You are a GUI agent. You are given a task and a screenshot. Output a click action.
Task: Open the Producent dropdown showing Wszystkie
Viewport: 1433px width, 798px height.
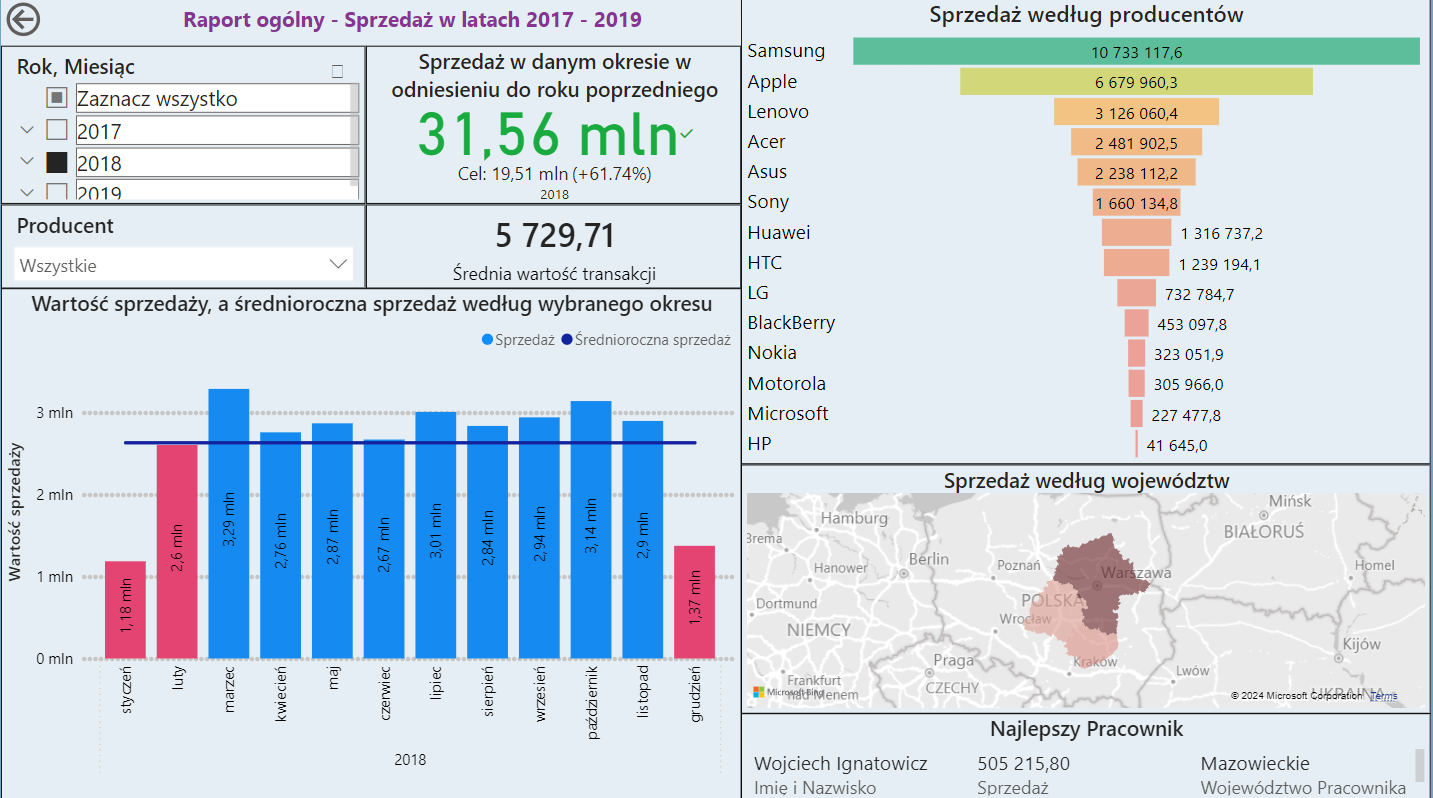[185, 265]
